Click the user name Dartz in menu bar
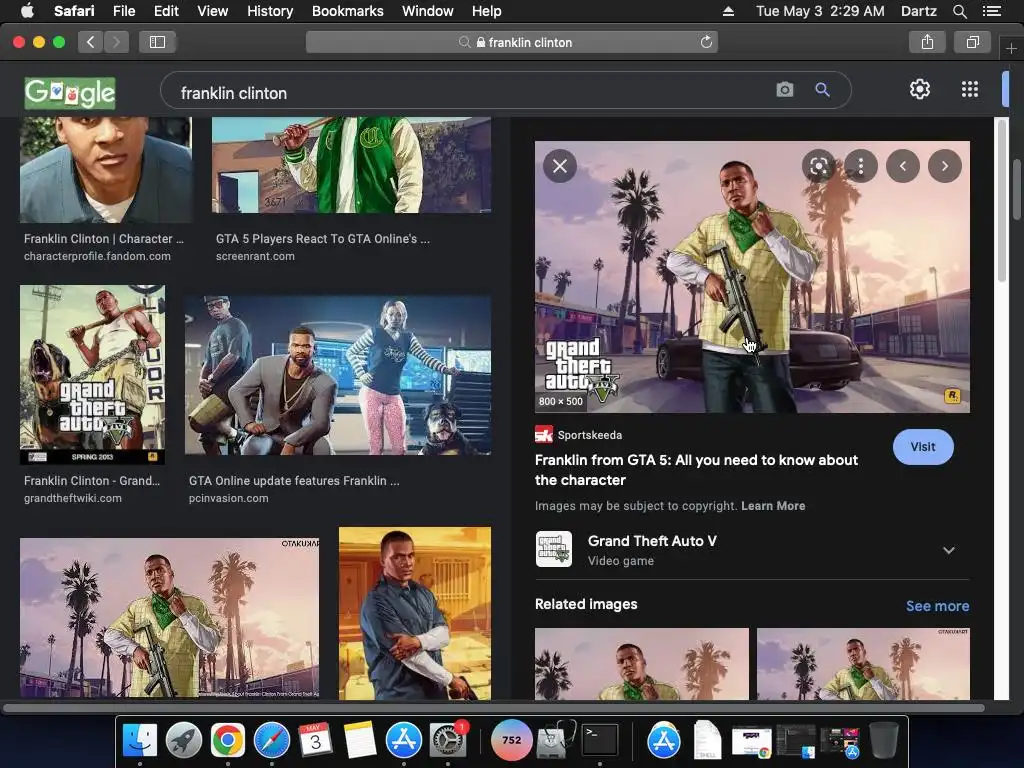Image resolution: width=1024 pixels, height=768 pixels. (x=918, y=11)
